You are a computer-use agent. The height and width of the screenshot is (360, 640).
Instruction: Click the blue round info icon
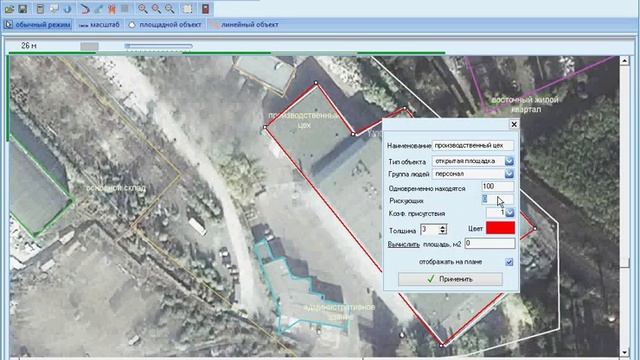pyautogui.click(x=67, y=9)
